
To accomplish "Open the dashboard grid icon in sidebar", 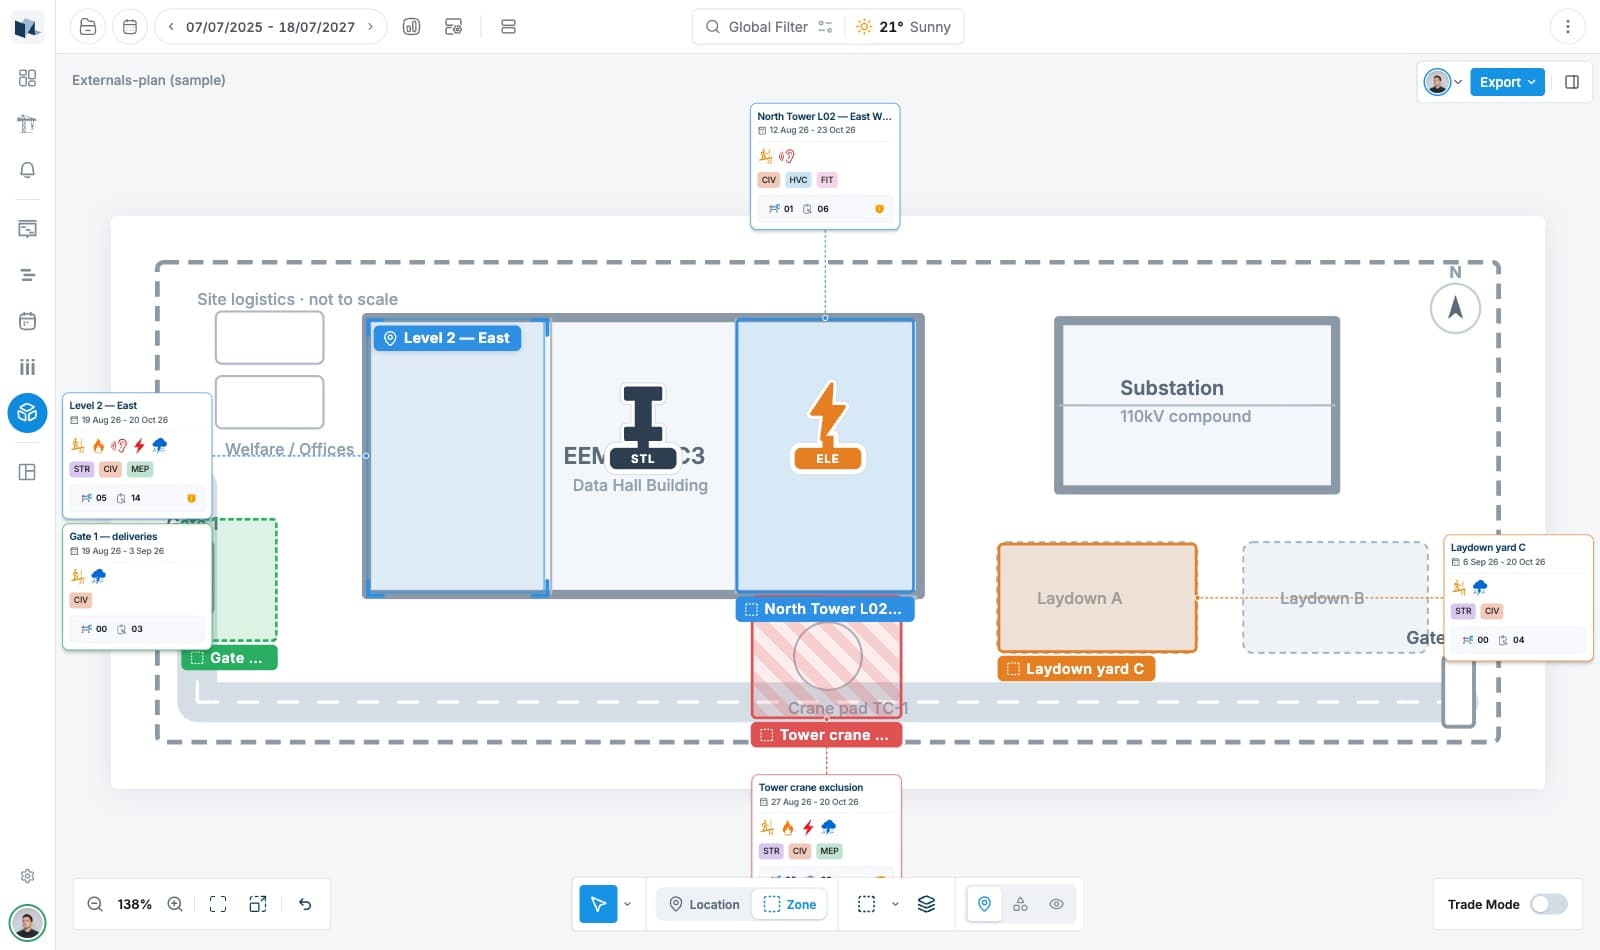I will 27,78.
